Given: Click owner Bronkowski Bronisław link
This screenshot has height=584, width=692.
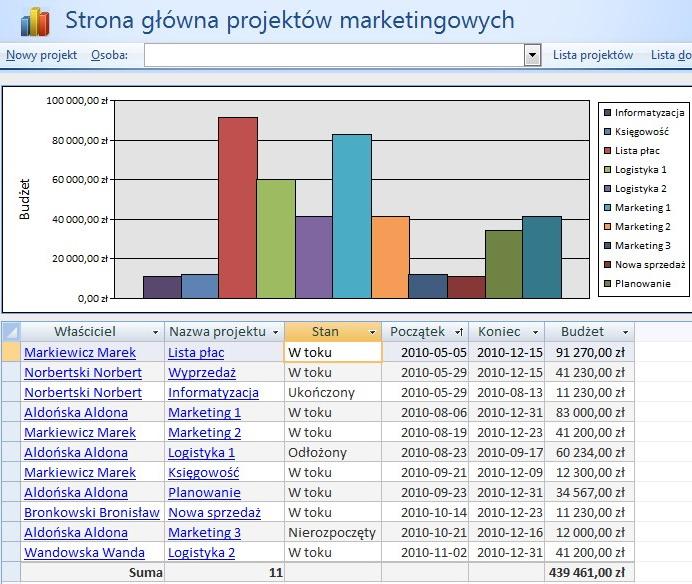Looking at the screenshot, I should click(92, 512).
